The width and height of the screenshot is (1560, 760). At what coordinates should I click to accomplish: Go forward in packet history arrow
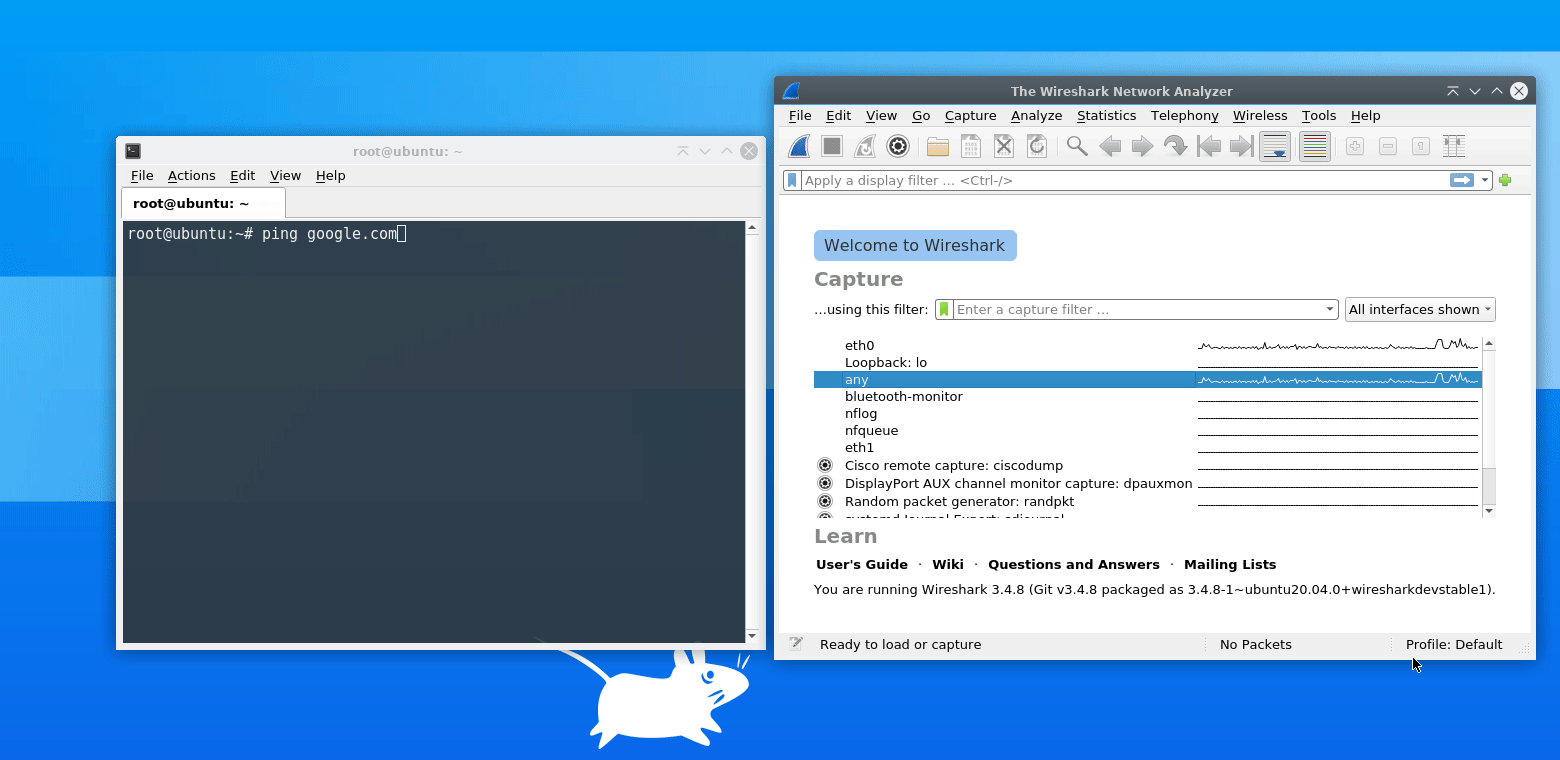[1143, 147]
